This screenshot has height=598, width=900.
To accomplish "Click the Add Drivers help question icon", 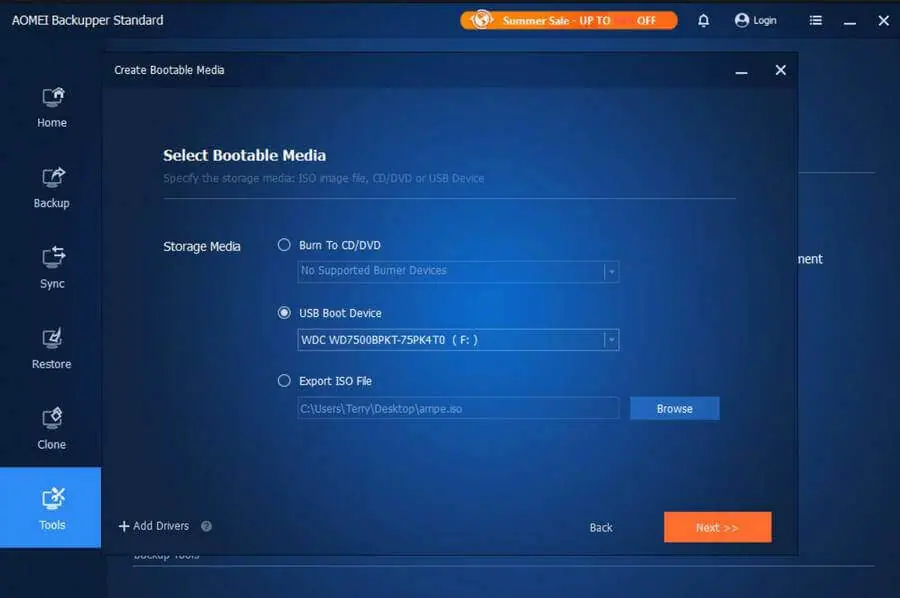I will pos(206,526).
